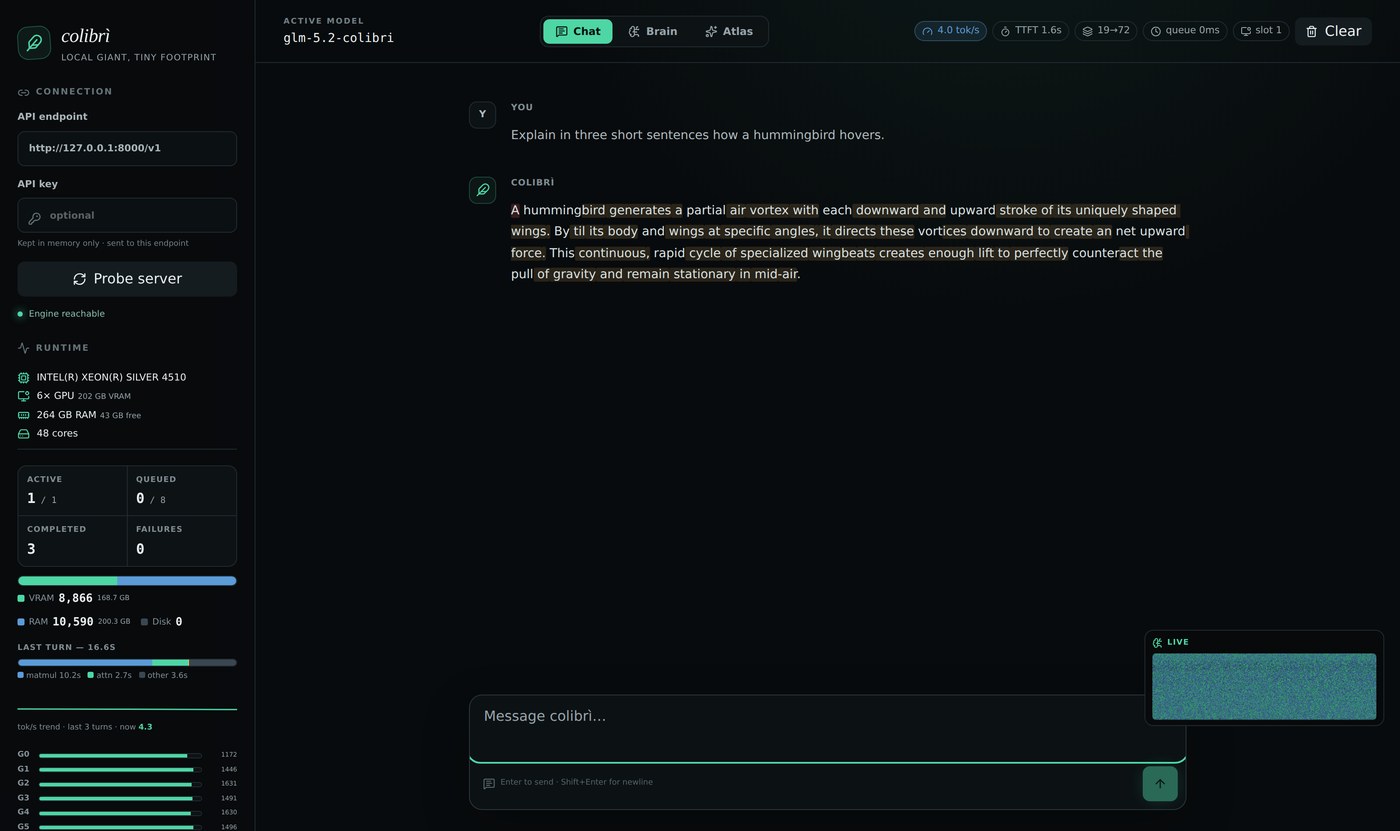Click the RAM 10,590 value

point(73,622)
